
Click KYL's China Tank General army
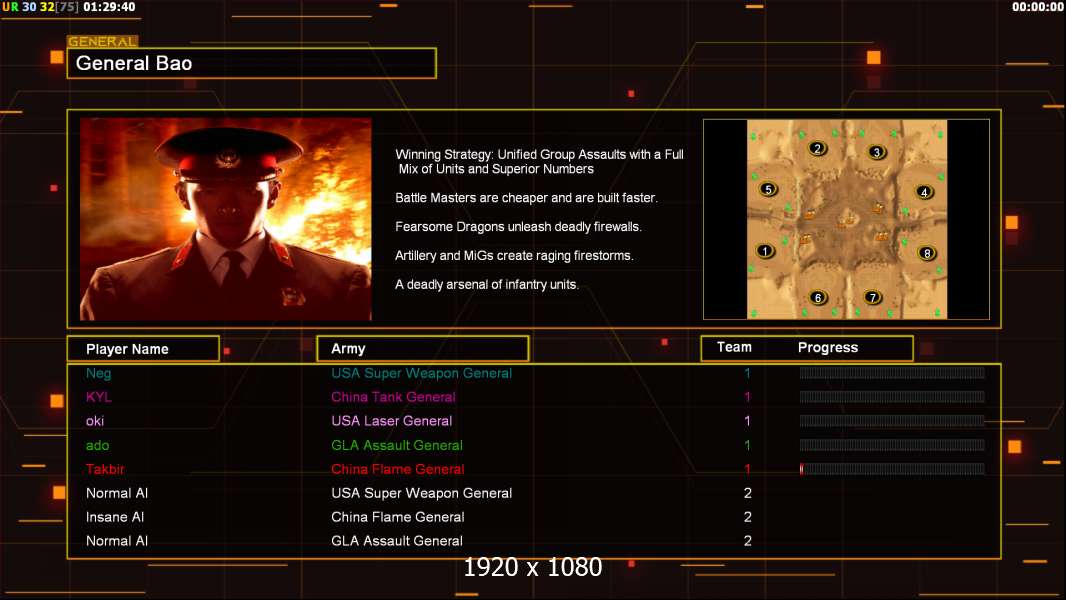394,397
